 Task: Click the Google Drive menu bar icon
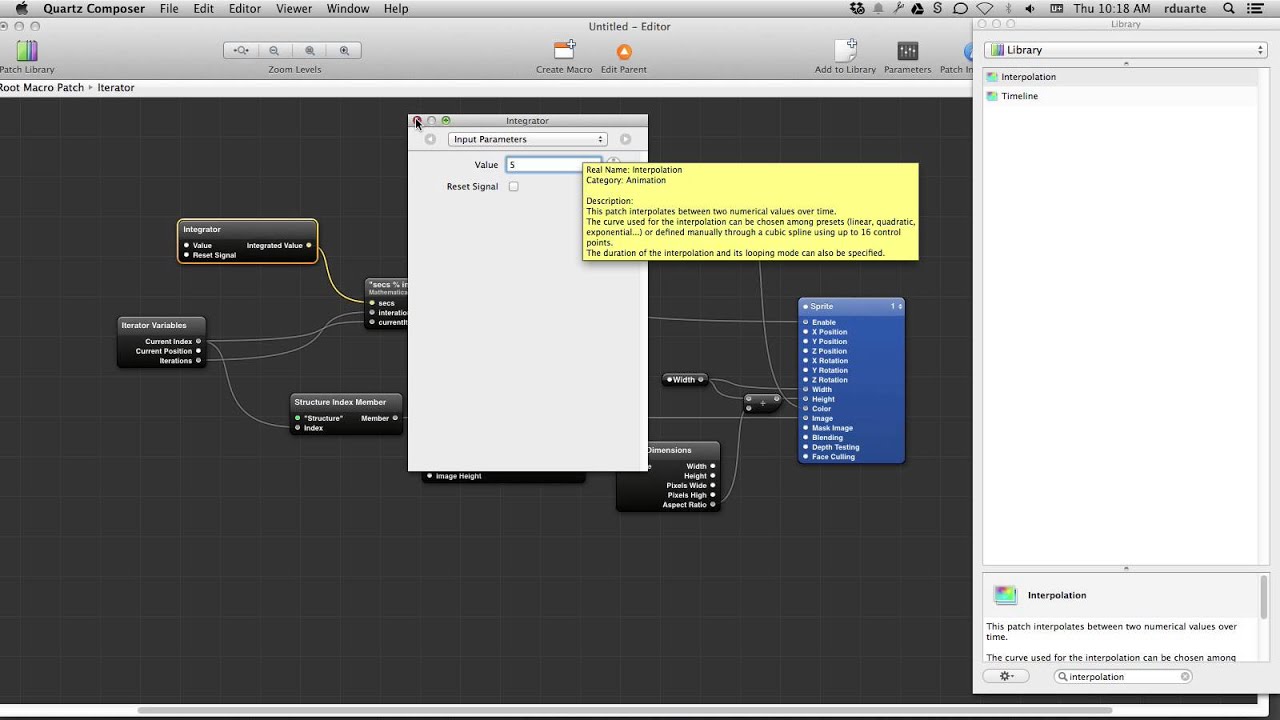click(918, 8)
